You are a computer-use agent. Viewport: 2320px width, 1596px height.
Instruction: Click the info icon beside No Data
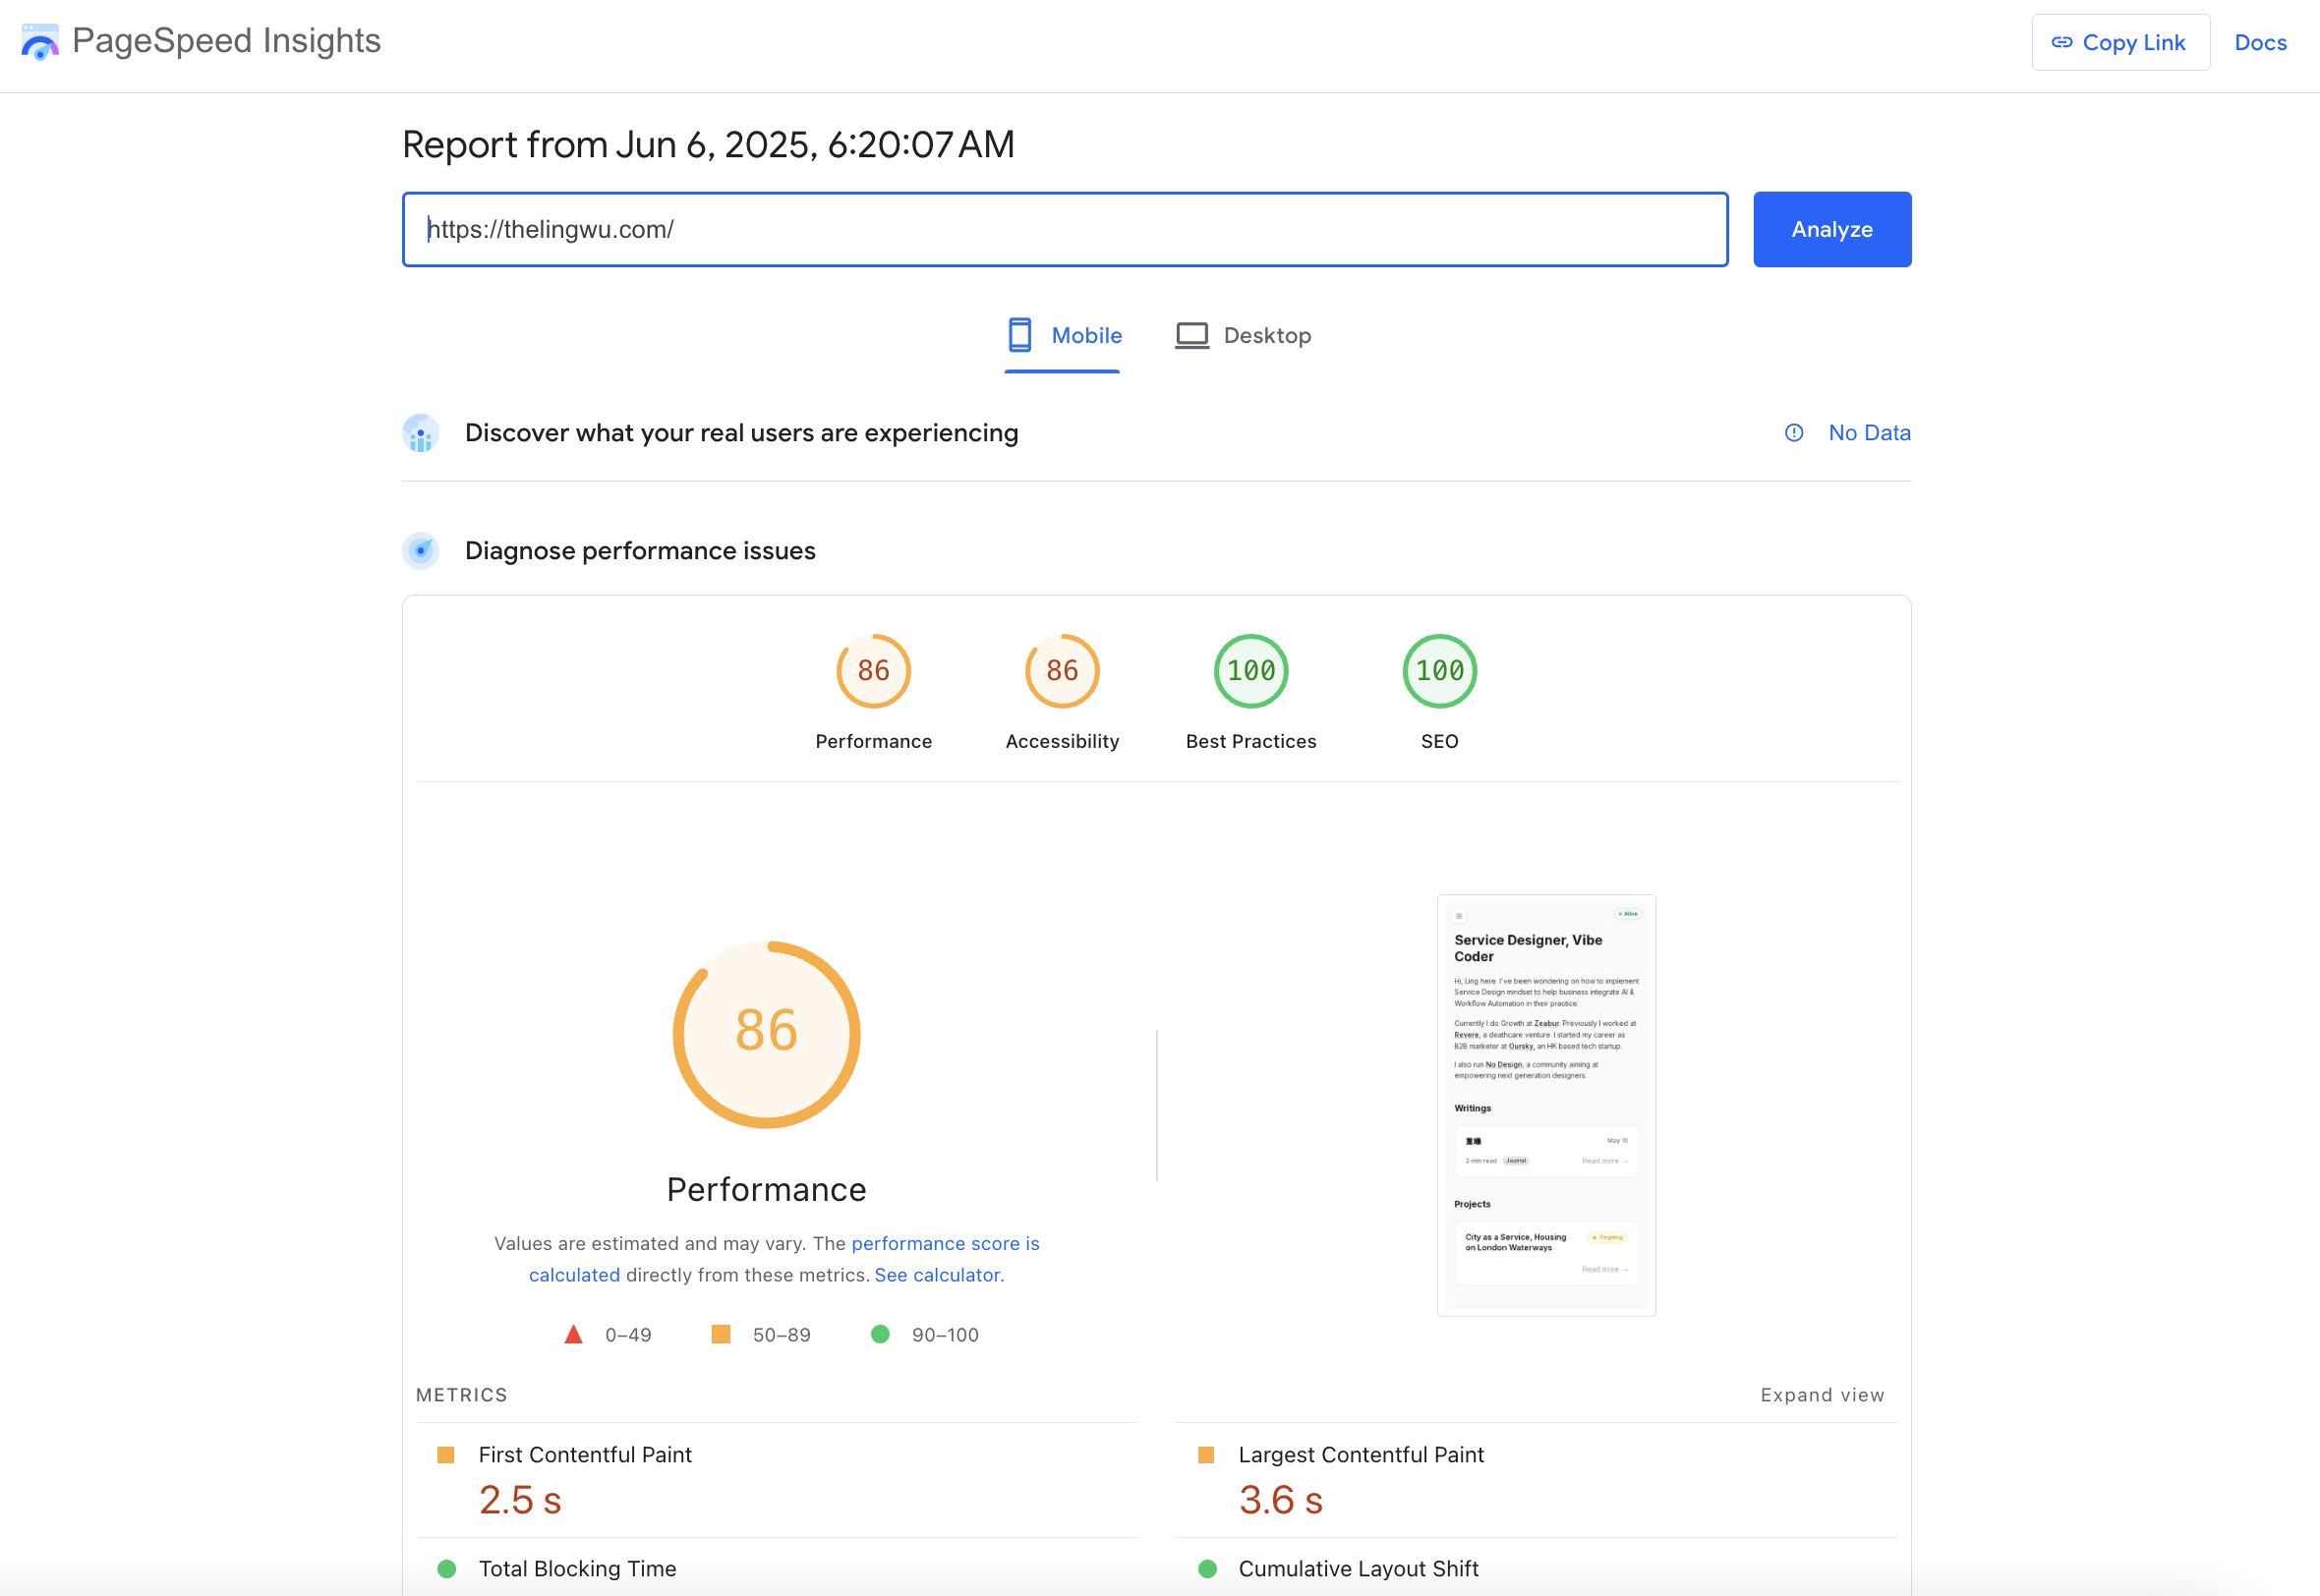tap(1794, 433)
